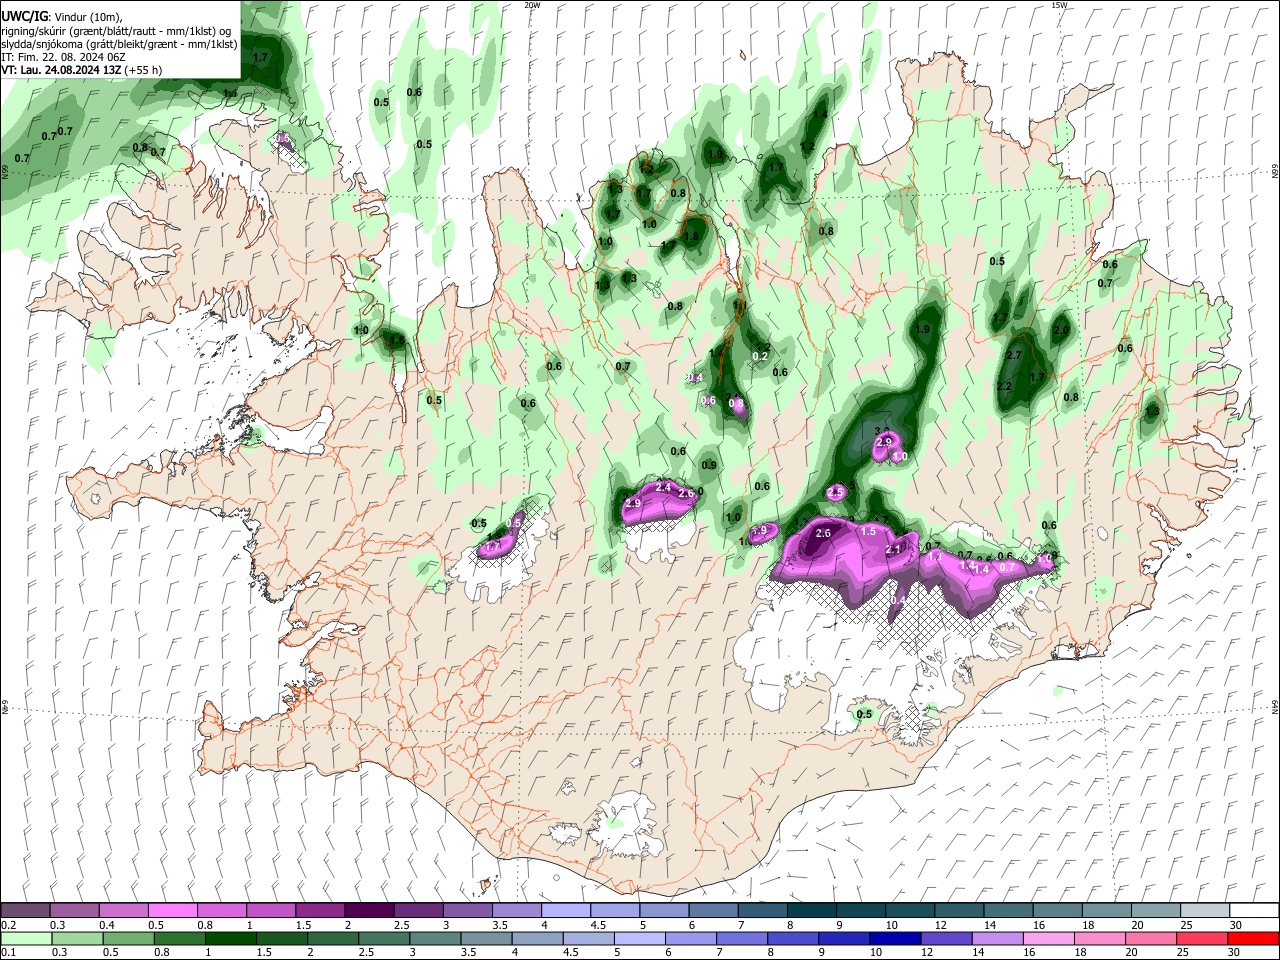This screenshot has width=1280, height=960.
Task: Select the violet 12 swatch in bottom legend row
Action: (944, 939)
